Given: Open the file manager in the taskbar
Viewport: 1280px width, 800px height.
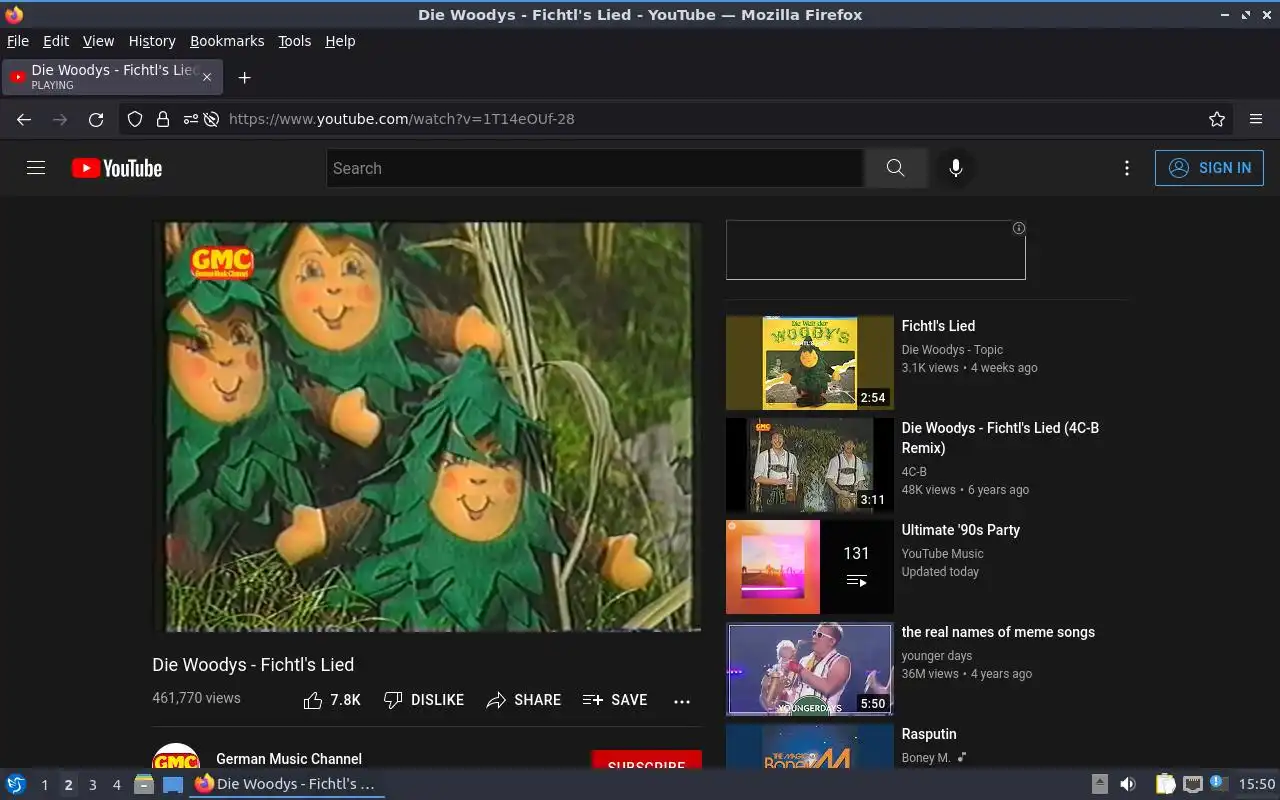Looking at the screenshot, I should [x=144, y=784].
